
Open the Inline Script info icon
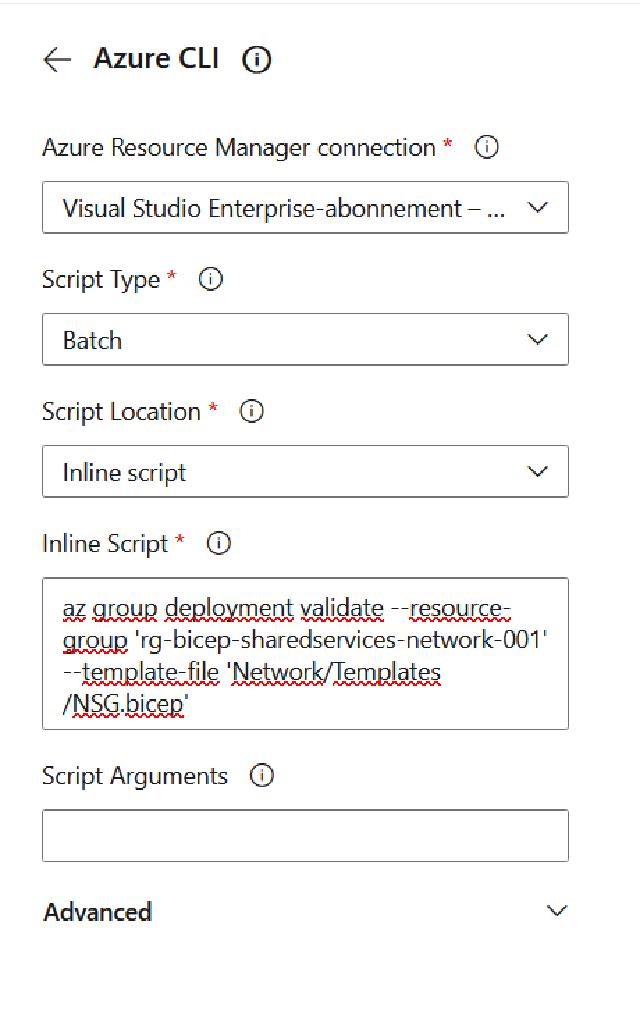[x=218, y=544]
